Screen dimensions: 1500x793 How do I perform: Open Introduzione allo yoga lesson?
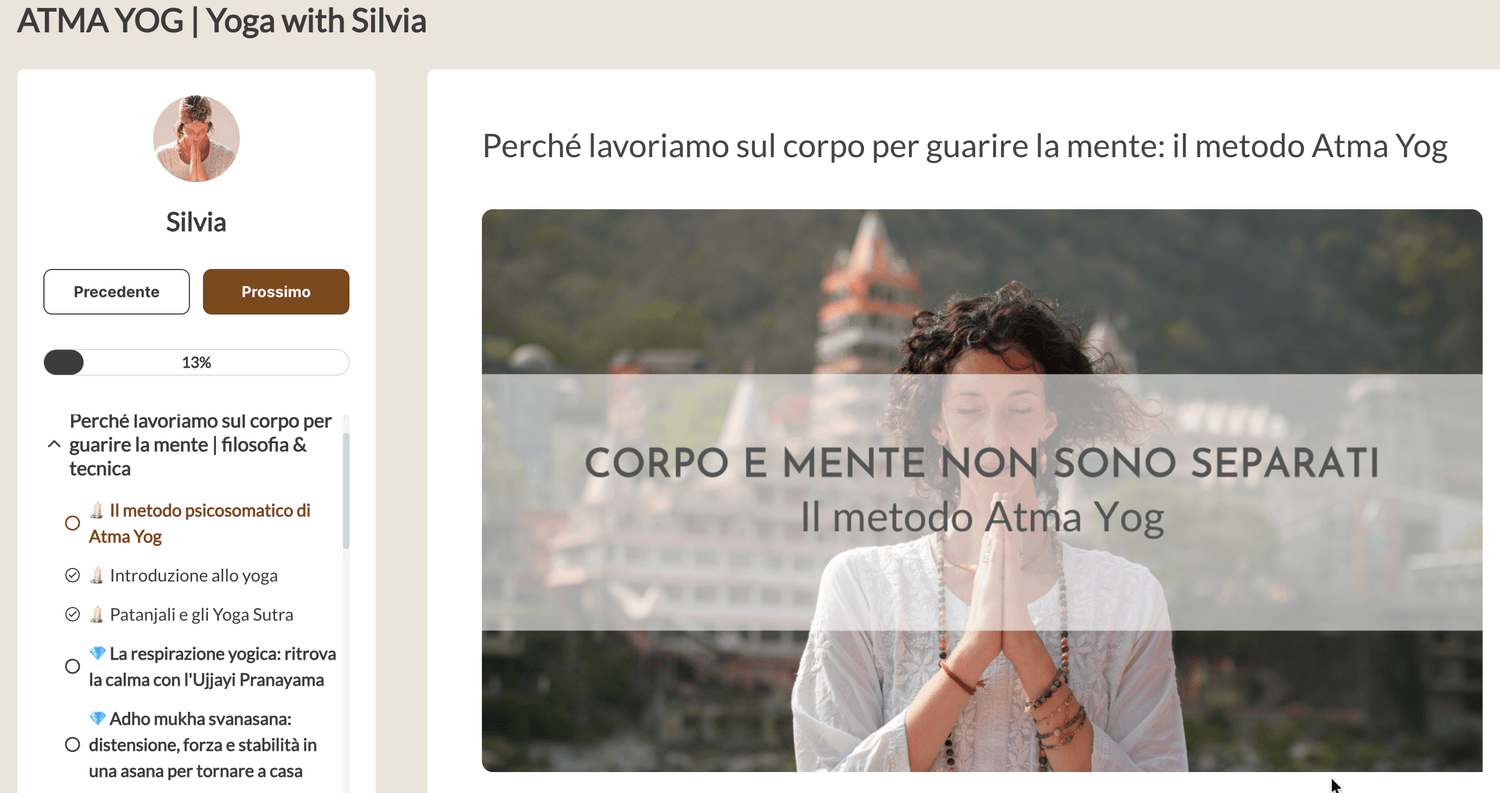194,575
